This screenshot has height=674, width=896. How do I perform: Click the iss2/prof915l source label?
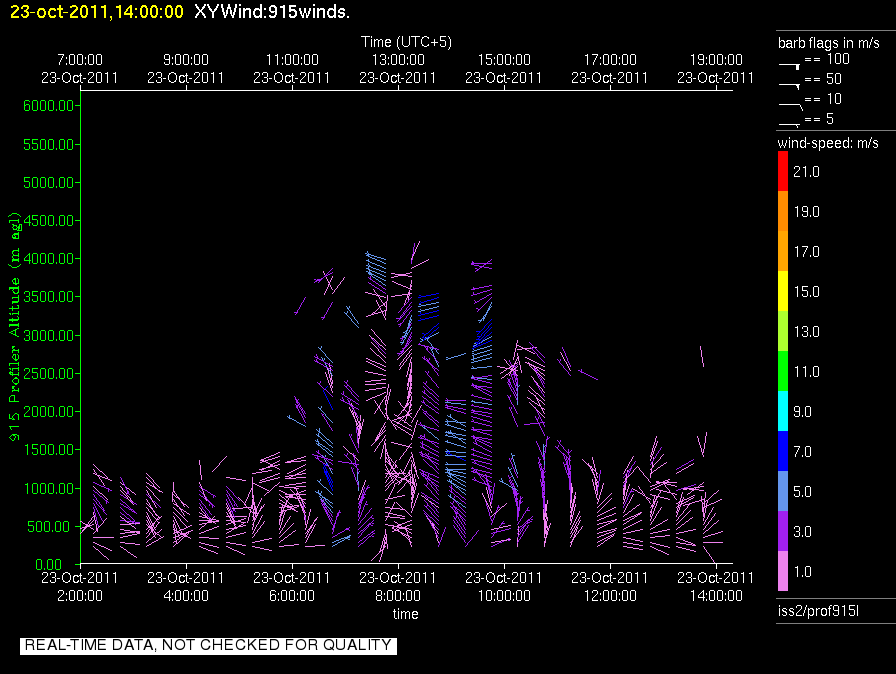[818, 611]
